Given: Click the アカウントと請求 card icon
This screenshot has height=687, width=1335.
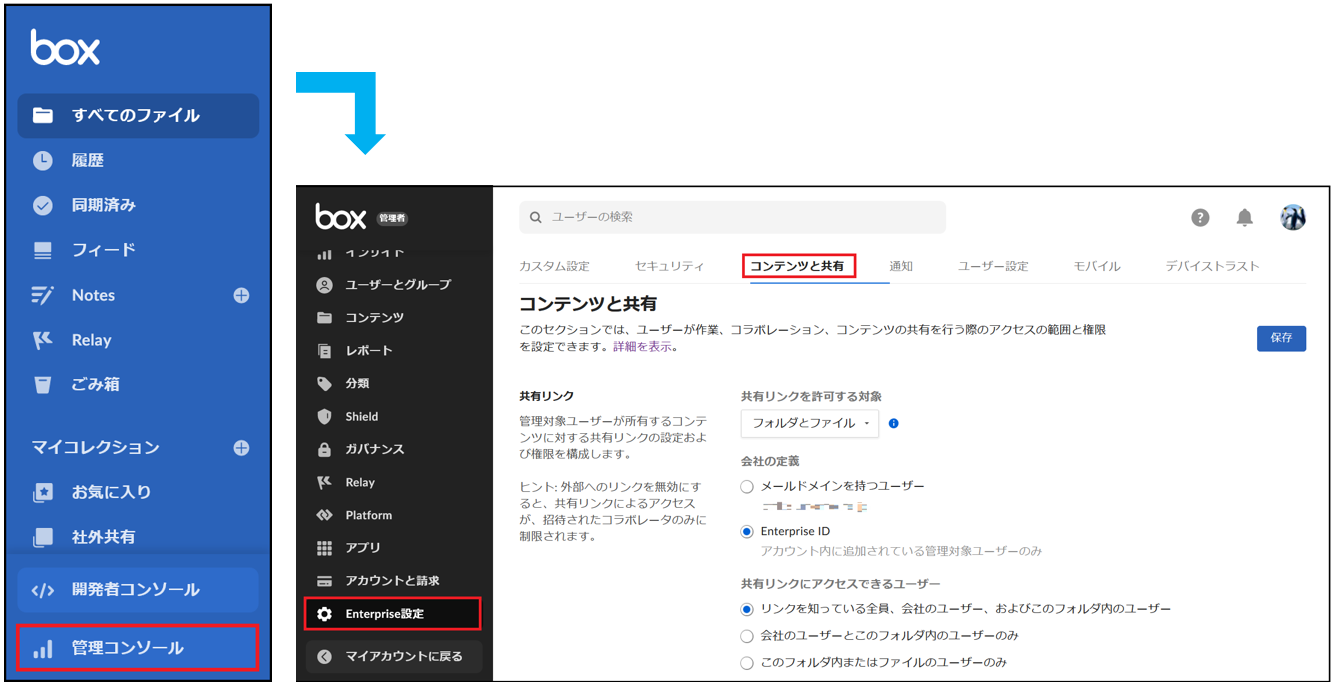Looking at the screenshot, I should click(x=324, y=581).
